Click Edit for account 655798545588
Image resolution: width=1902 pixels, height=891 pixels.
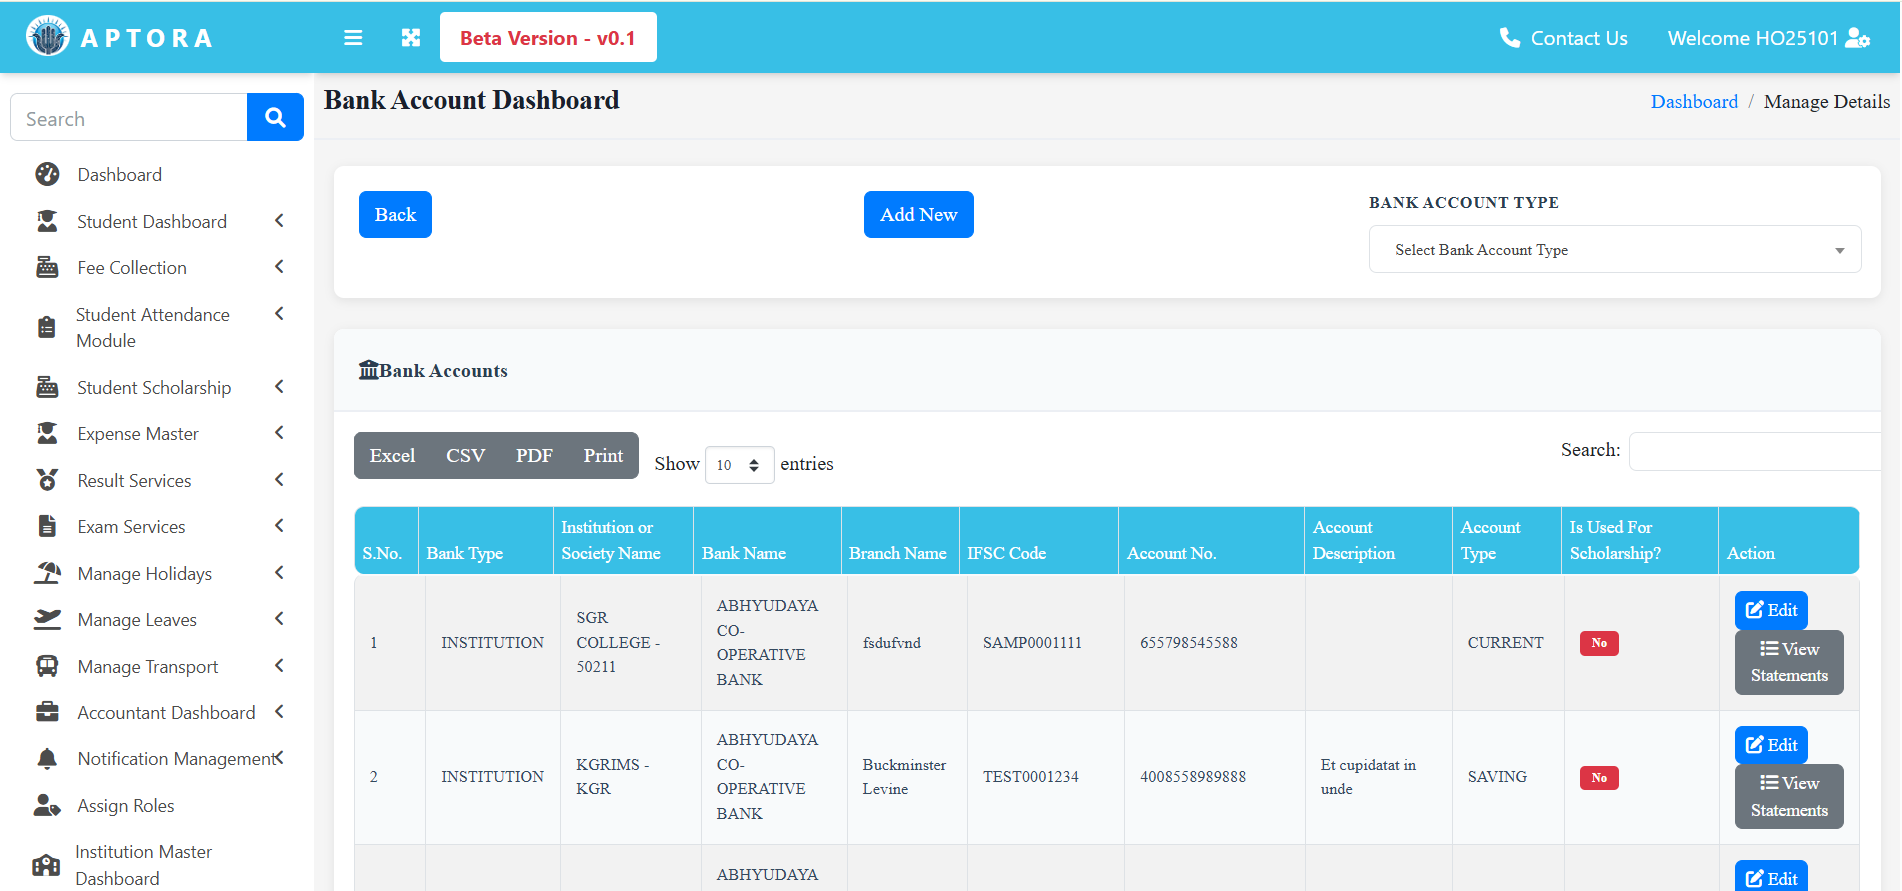point(1771,610)
